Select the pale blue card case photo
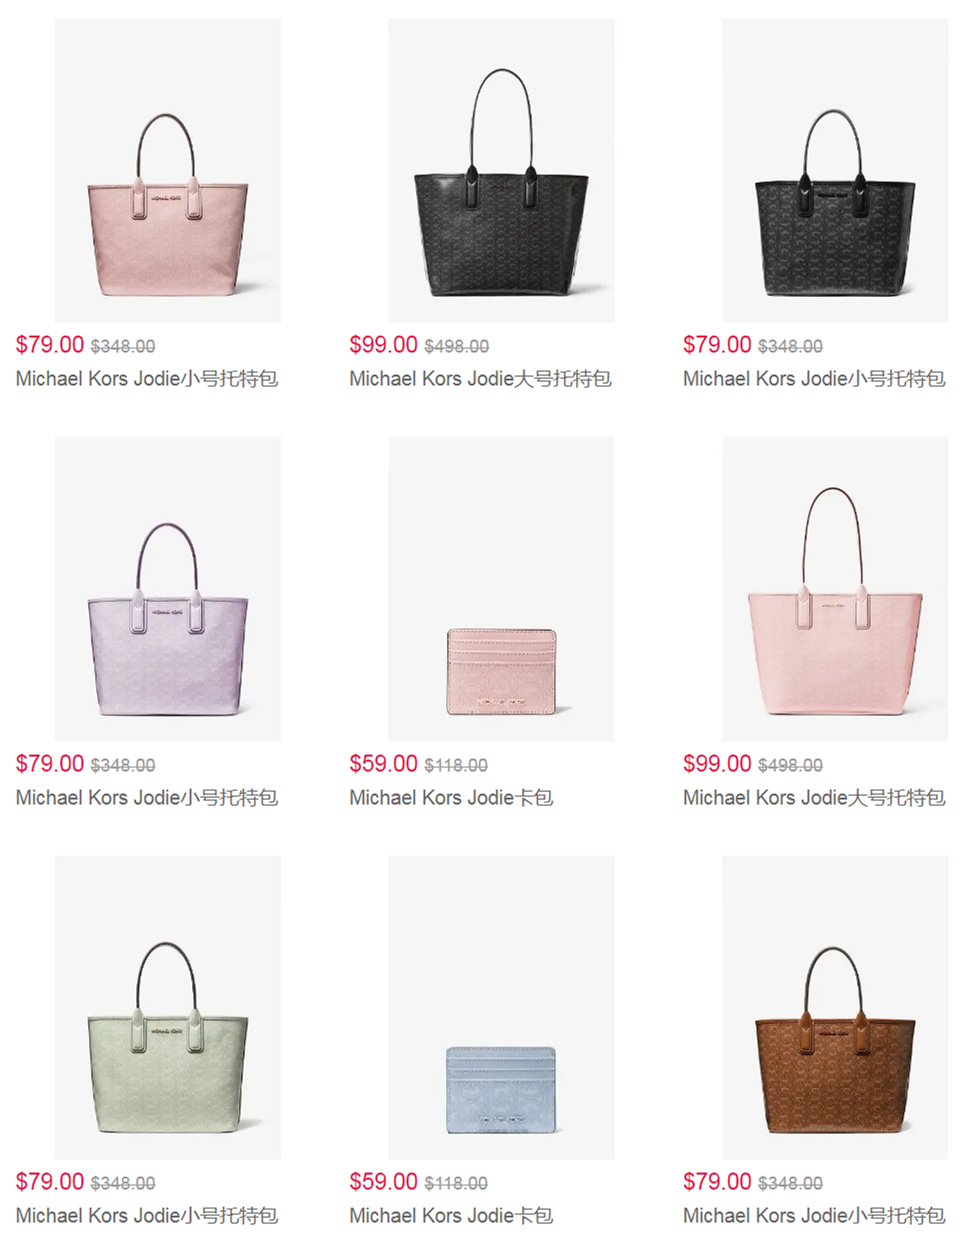The width and height of the screenshot is (971, 1246). [501, 1007]
